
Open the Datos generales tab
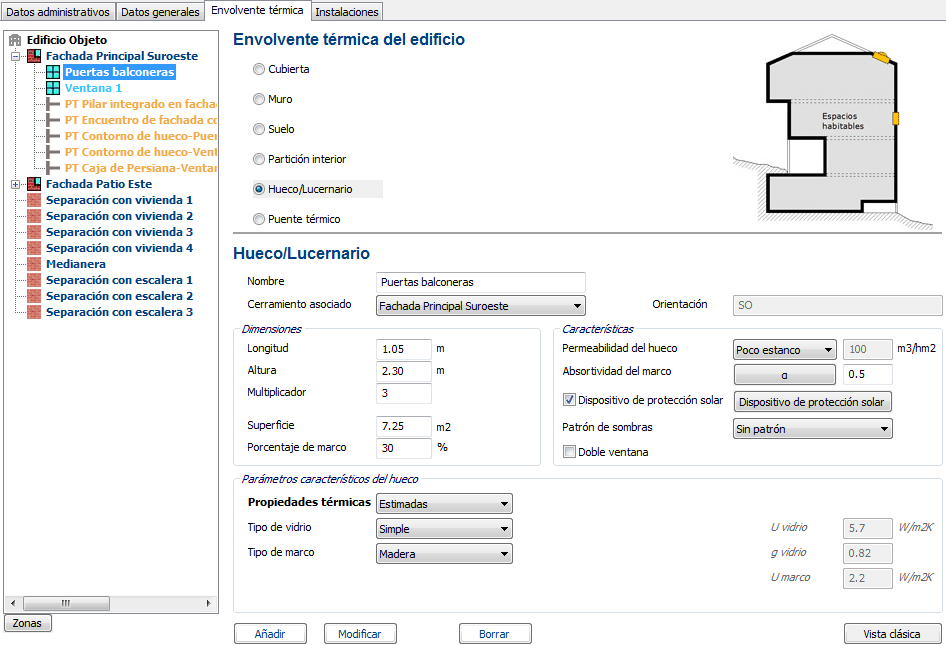coord(160,11)
